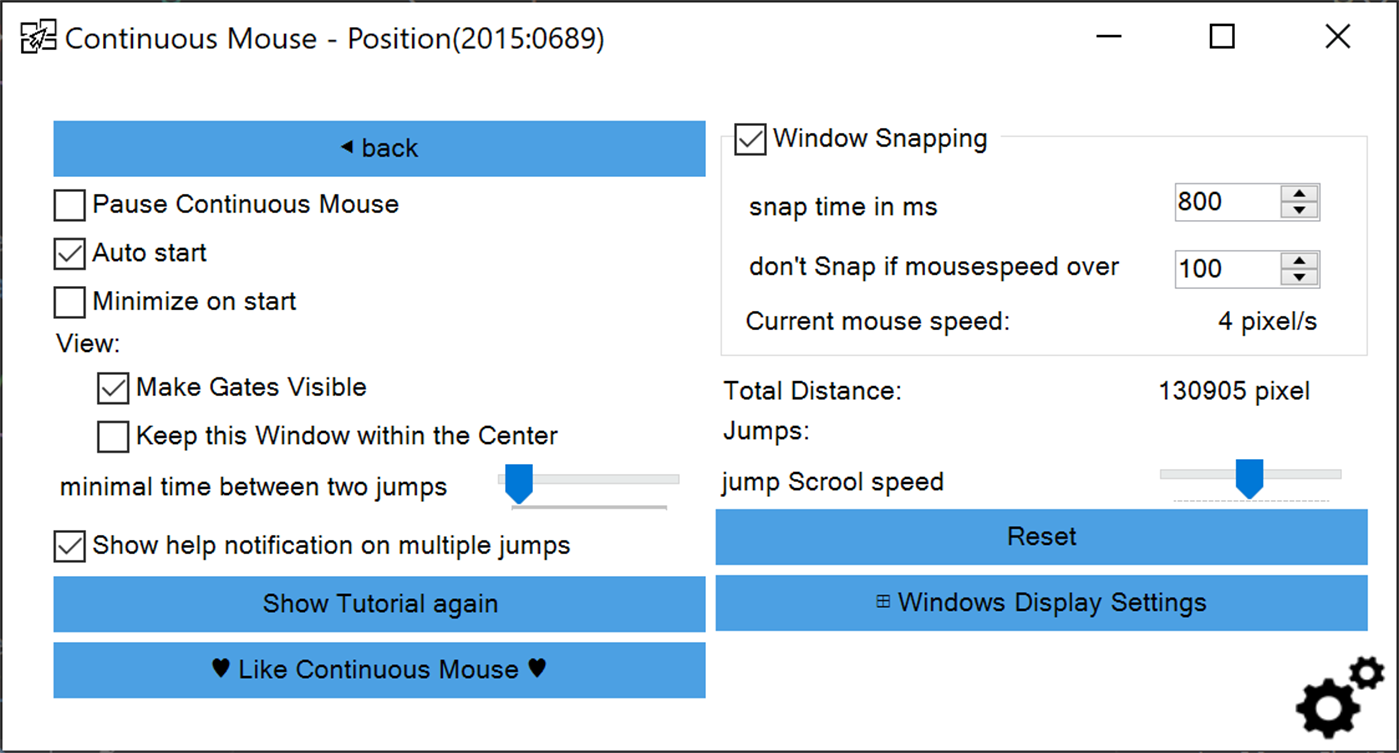Open Windows Display Settings
The image size is (1399, 753).
(x=1041, y=603)
